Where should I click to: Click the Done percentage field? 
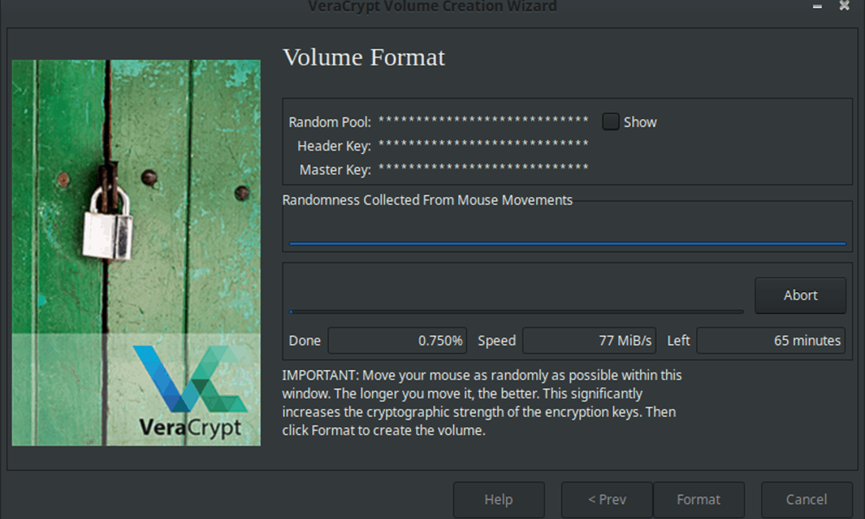[397, 340]
